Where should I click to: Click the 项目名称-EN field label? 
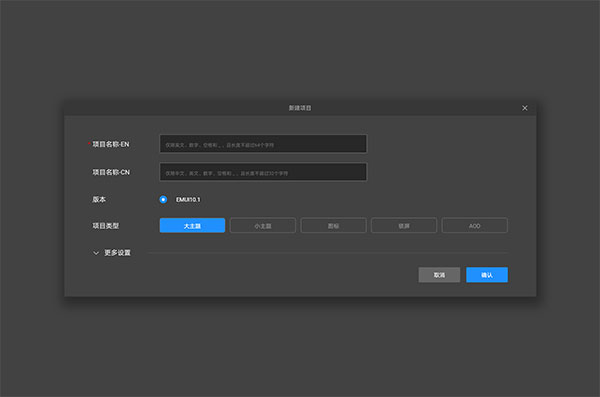111,144
